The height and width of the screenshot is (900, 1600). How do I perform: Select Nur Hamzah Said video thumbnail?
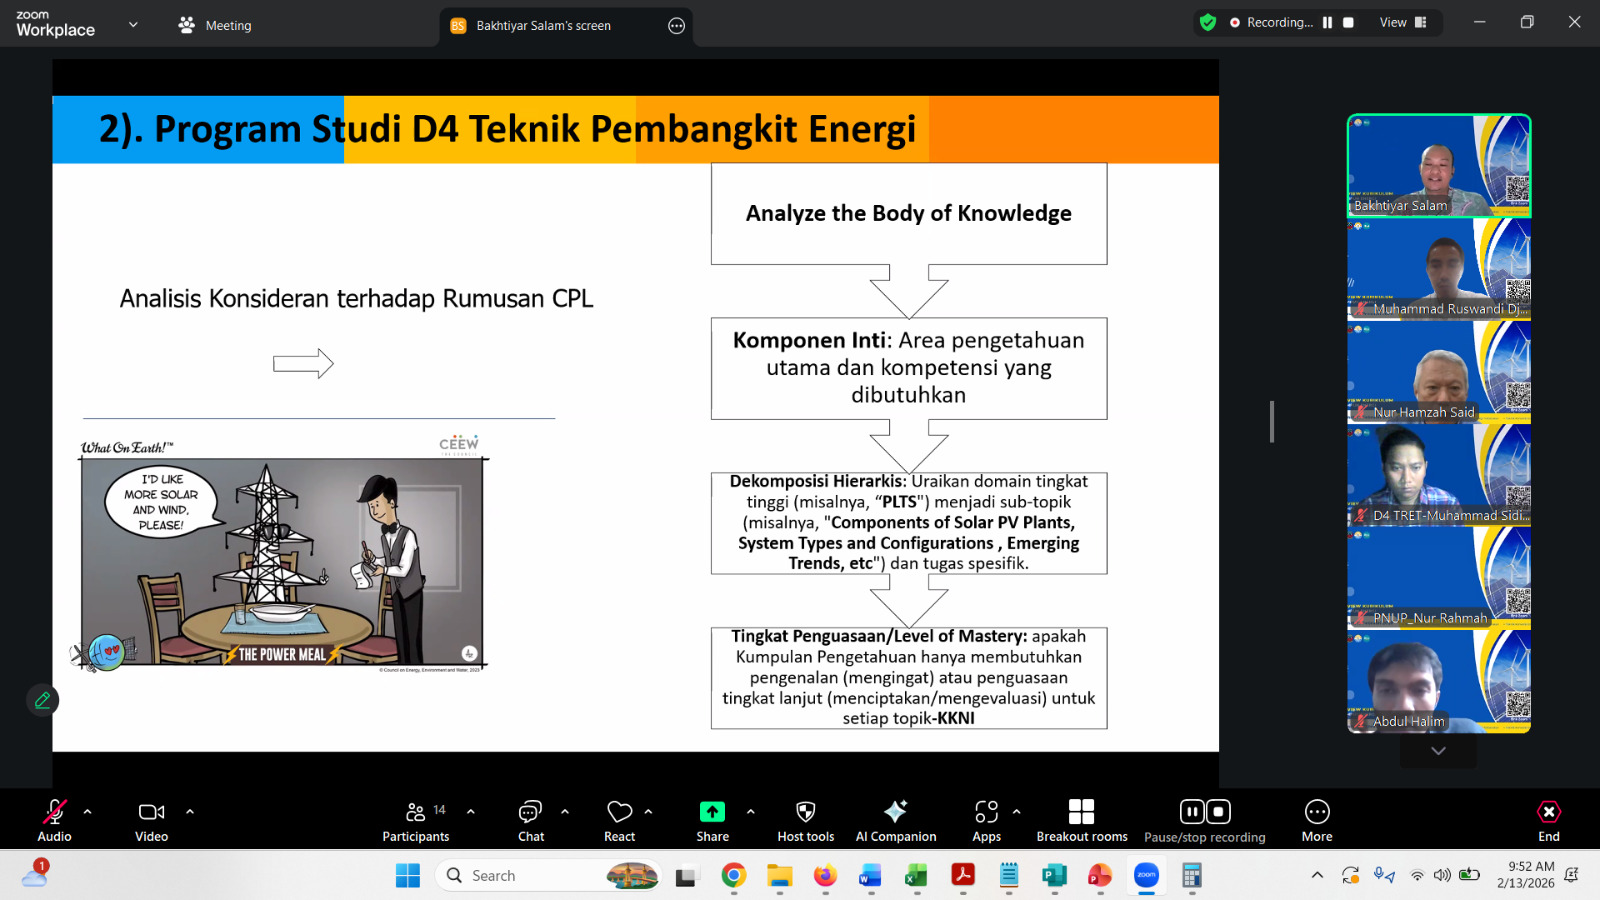(1438, 372)
